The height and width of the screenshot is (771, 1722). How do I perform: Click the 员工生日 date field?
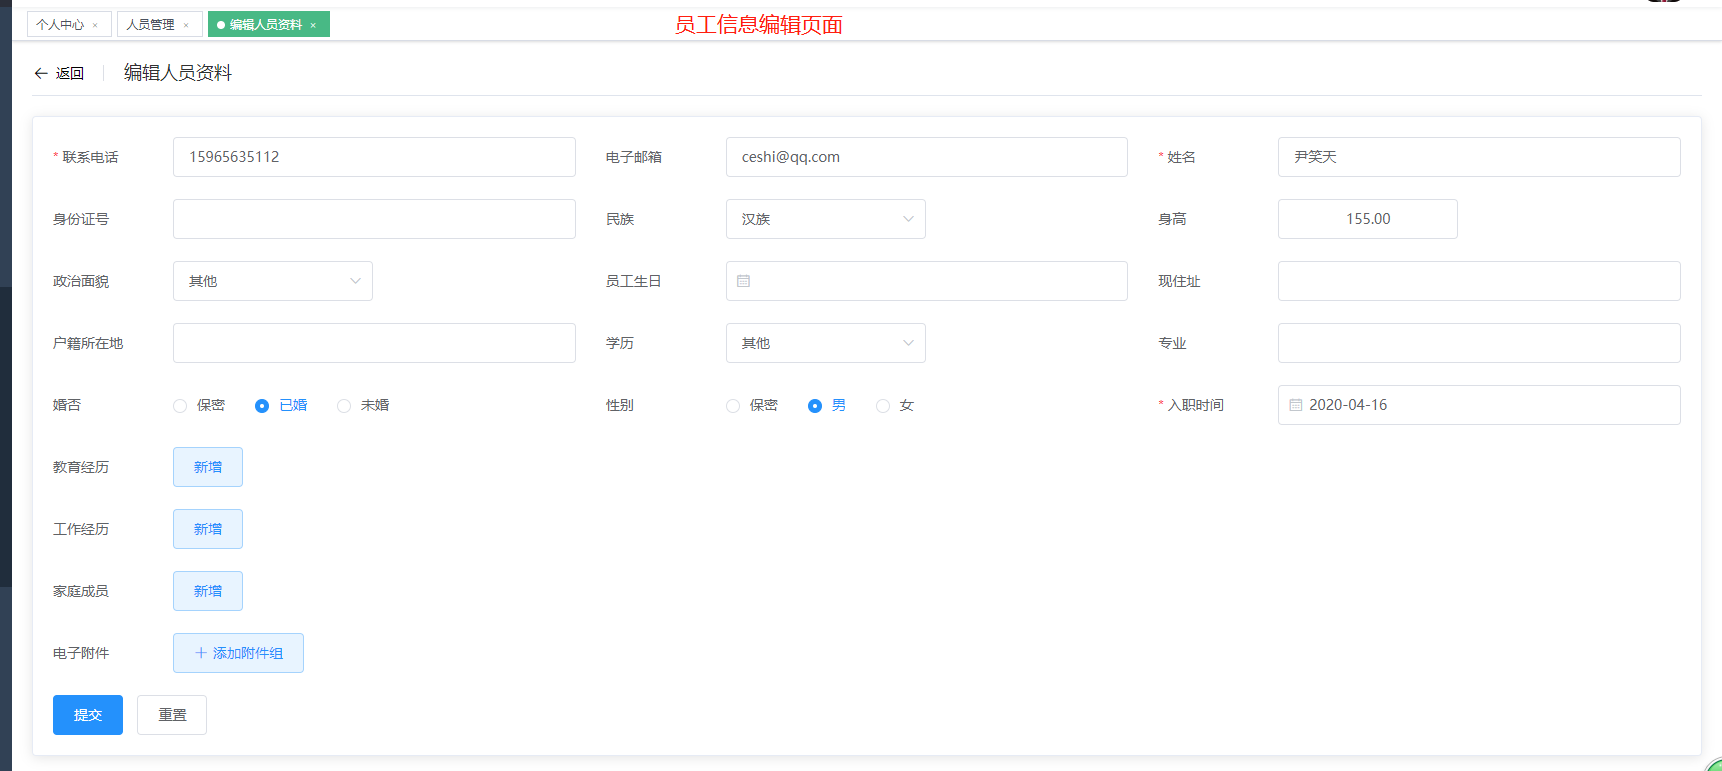(x=927, y=281)
